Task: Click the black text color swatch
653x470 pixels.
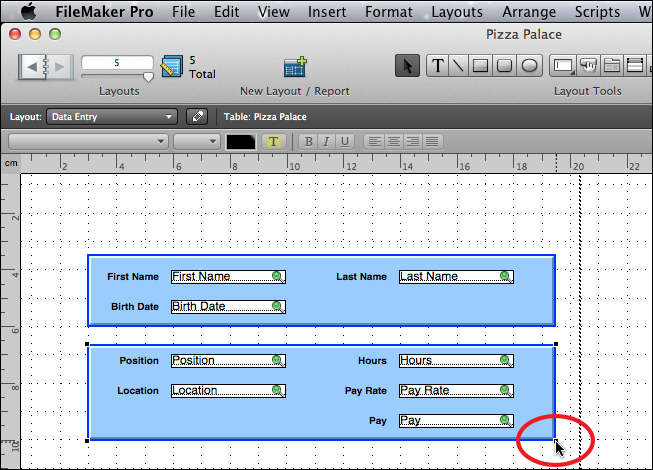Action: point(240,142)
